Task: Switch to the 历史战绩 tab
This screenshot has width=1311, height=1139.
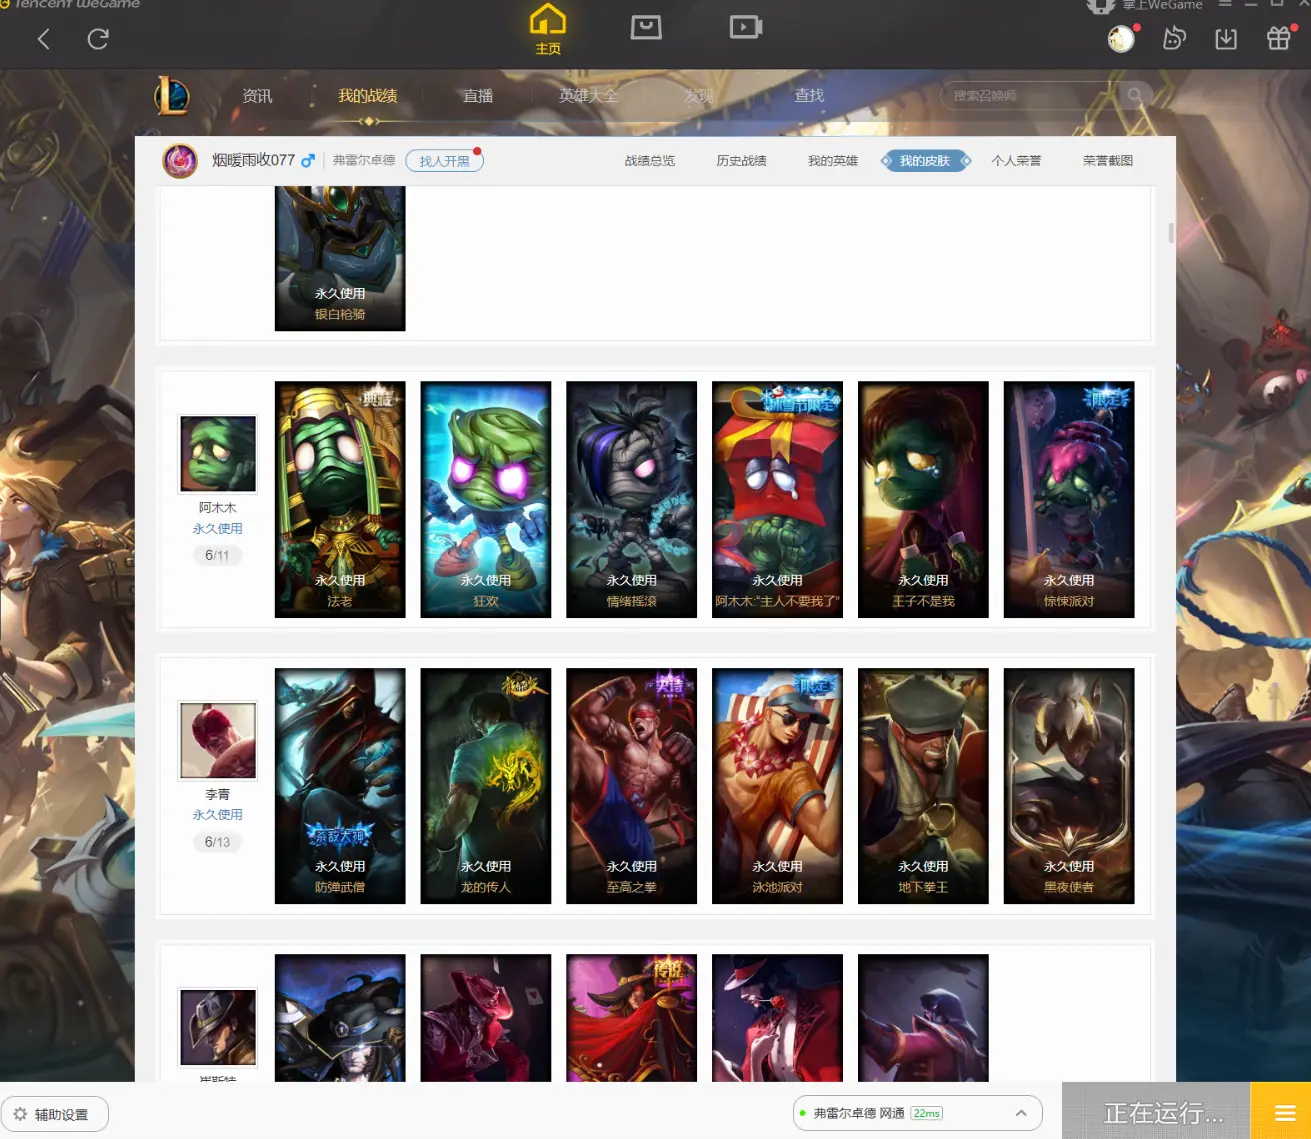Action: (741, 161)
